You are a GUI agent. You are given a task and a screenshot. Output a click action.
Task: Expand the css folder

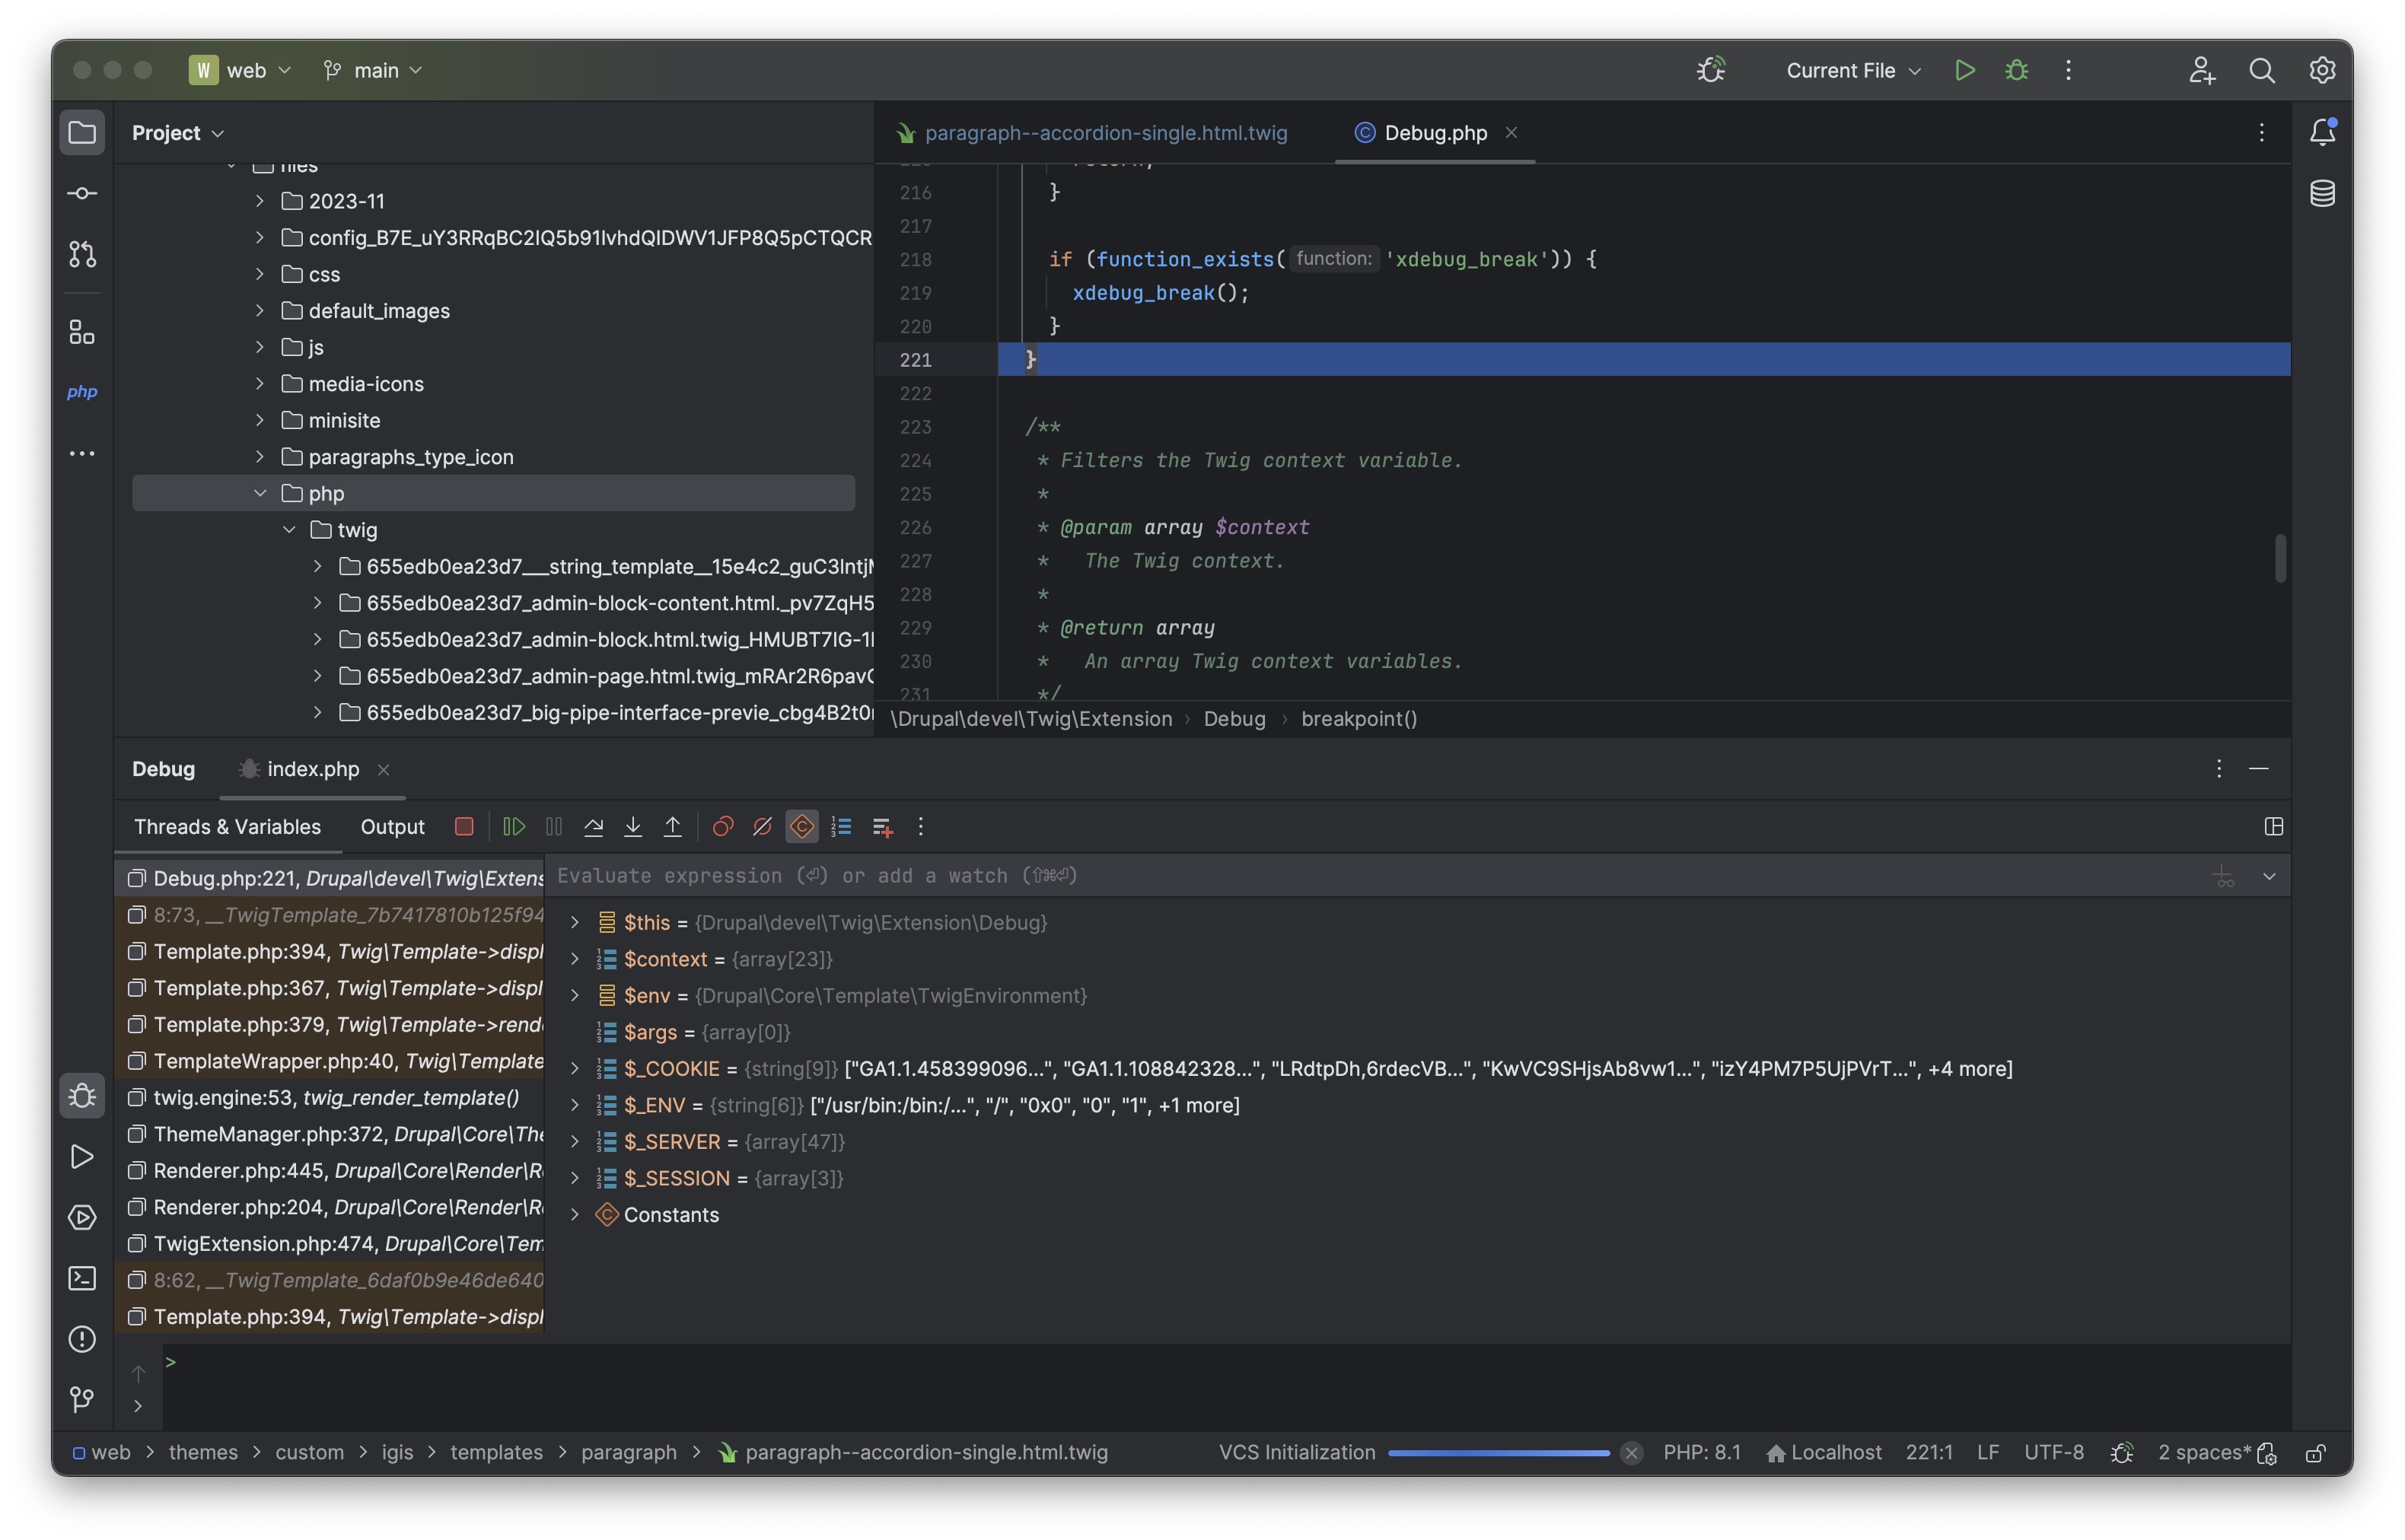[260, 274]
